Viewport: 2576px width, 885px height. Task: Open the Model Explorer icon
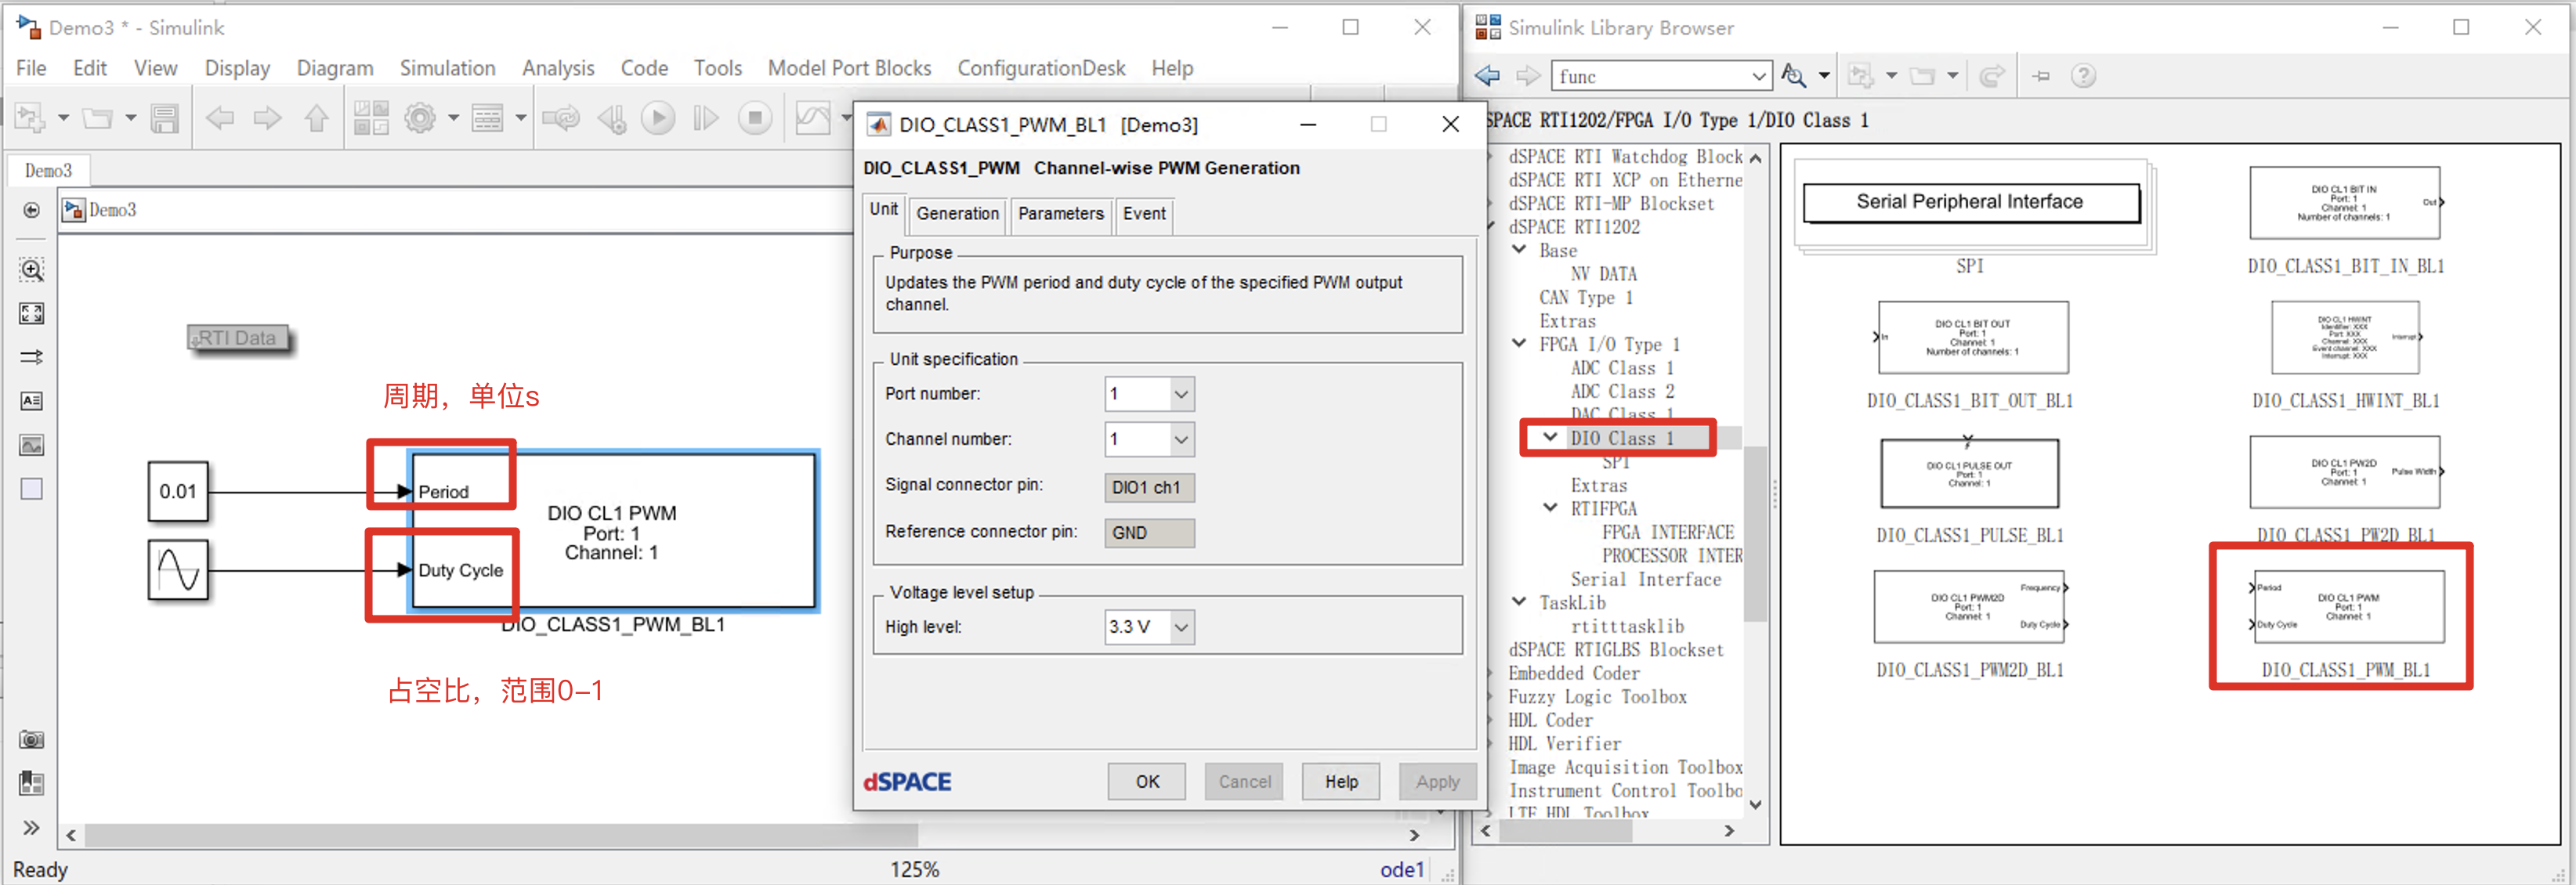point(487,118)
